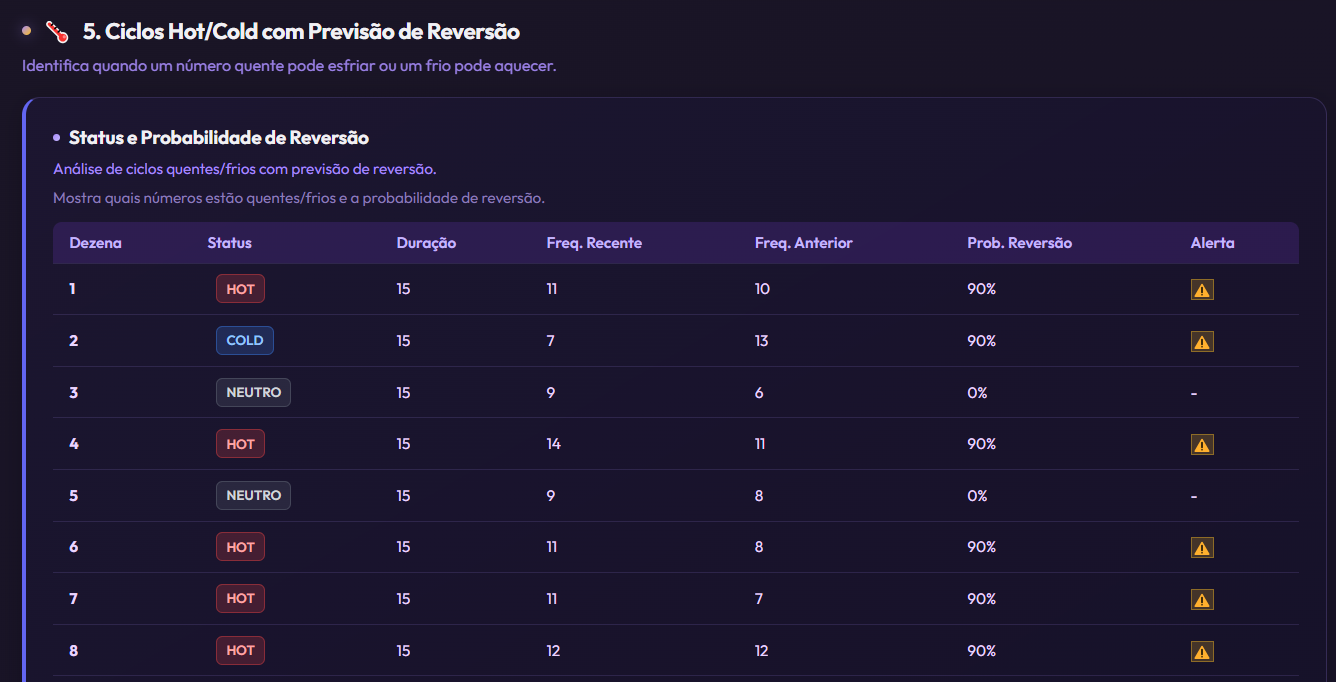The image size is (1336, 682).
Task: Click the warning alert icon for dezena 6
Action: [1201, 547]
